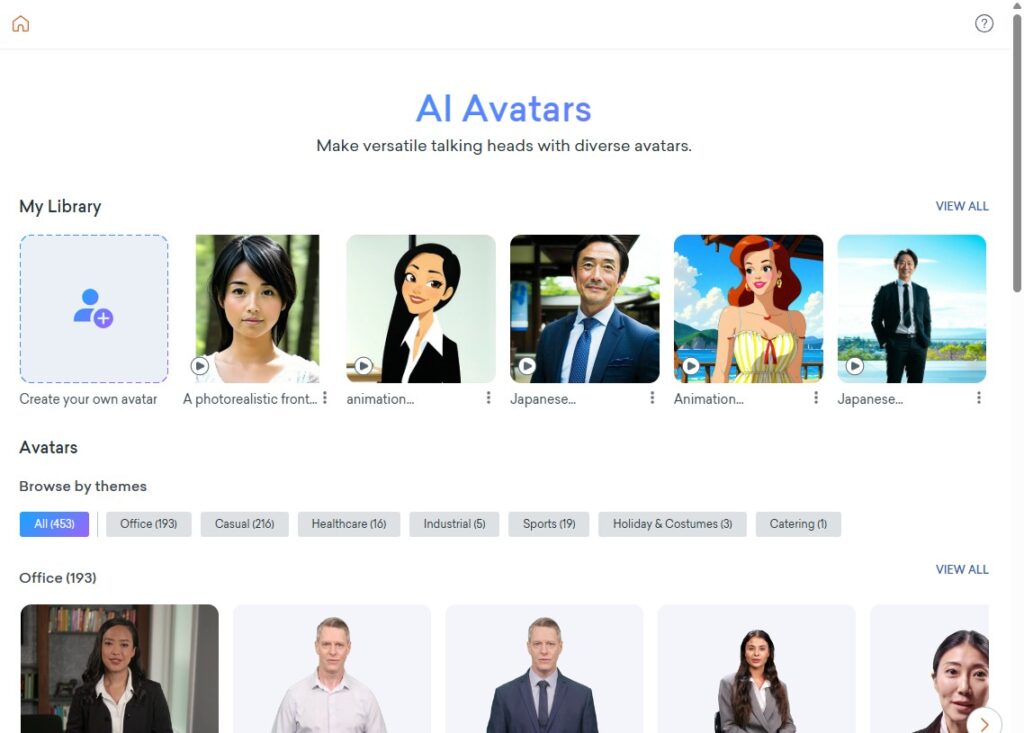Open three-dot menu for red-haired Animation avatar
Screen dimensions: 1024x733
coord(816,398)
